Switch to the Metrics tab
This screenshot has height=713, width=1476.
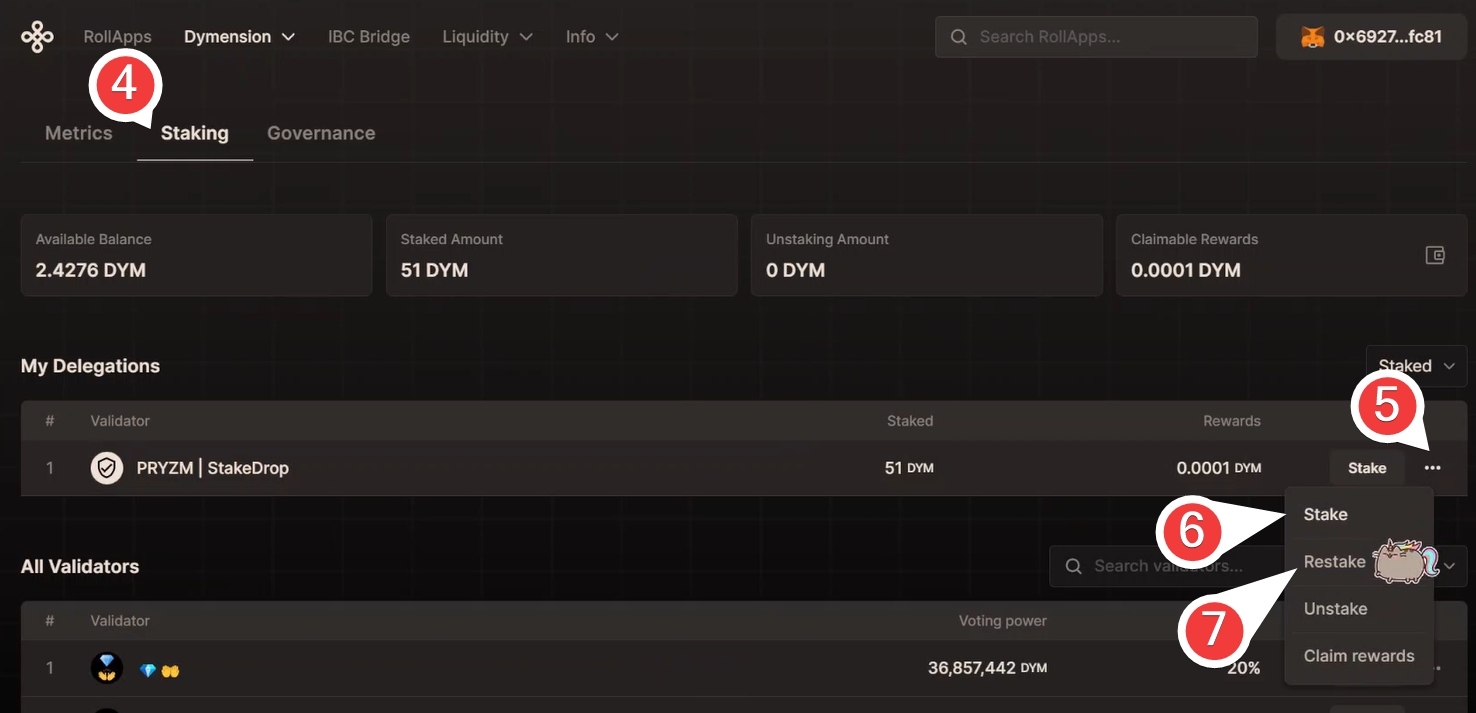click(79, 133)
